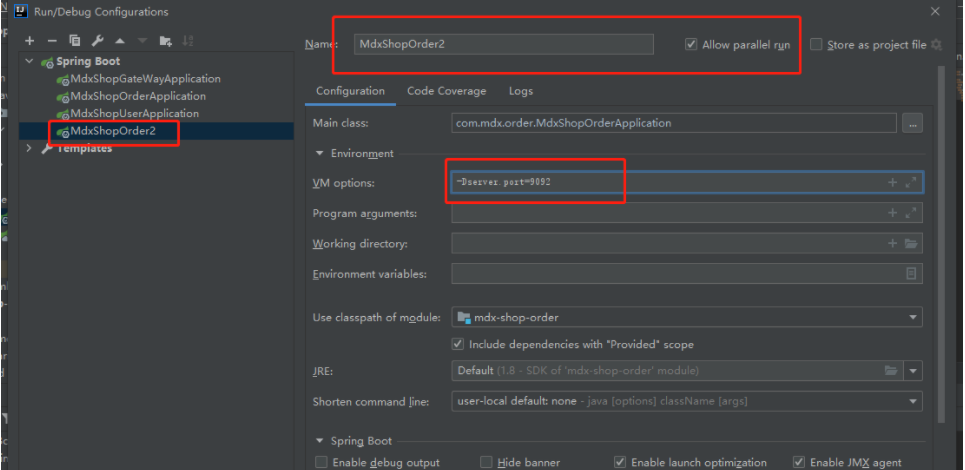
Task: Enable Store as project file
Action: coord(816,45)
